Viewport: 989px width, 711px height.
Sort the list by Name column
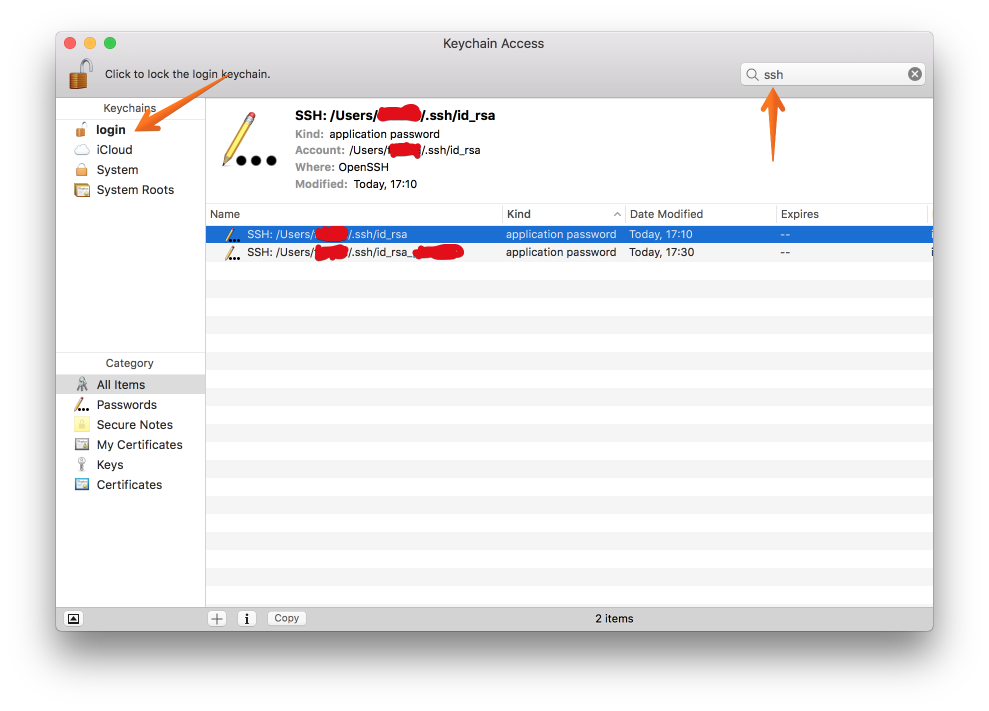click(x=354, y=214)
